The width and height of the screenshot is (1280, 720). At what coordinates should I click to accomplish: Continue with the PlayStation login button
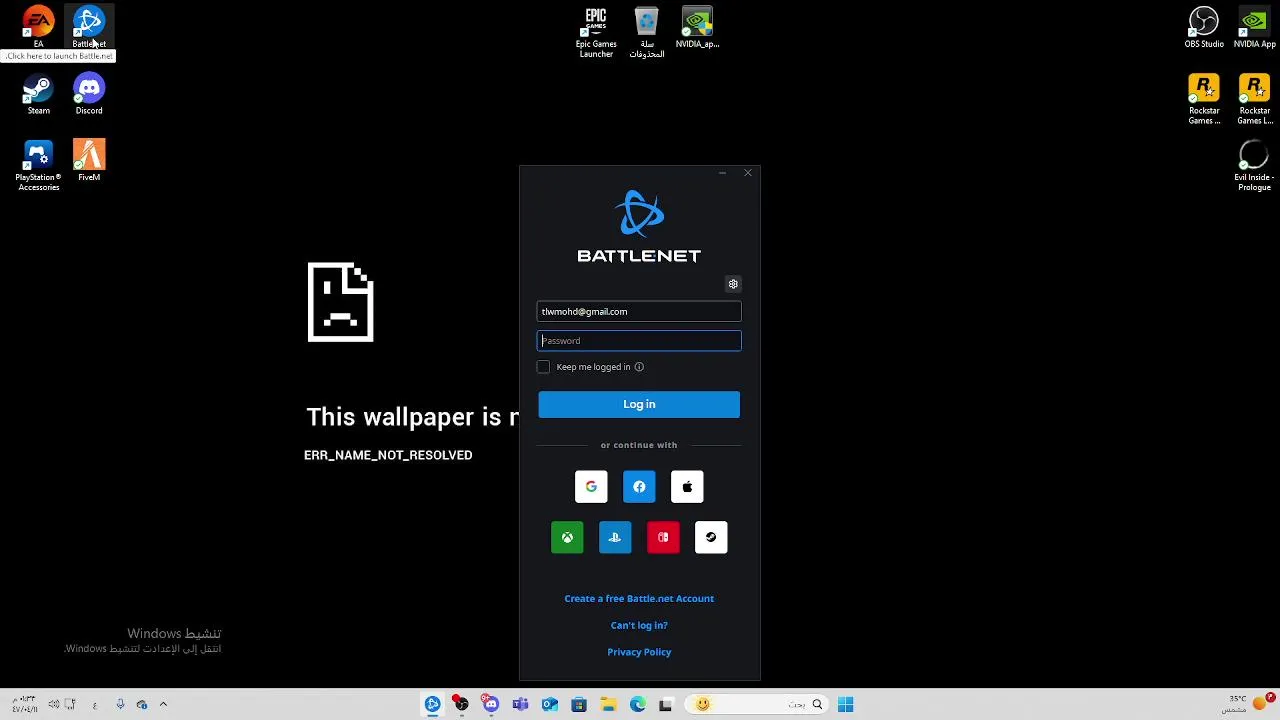(x=615, y=537)
